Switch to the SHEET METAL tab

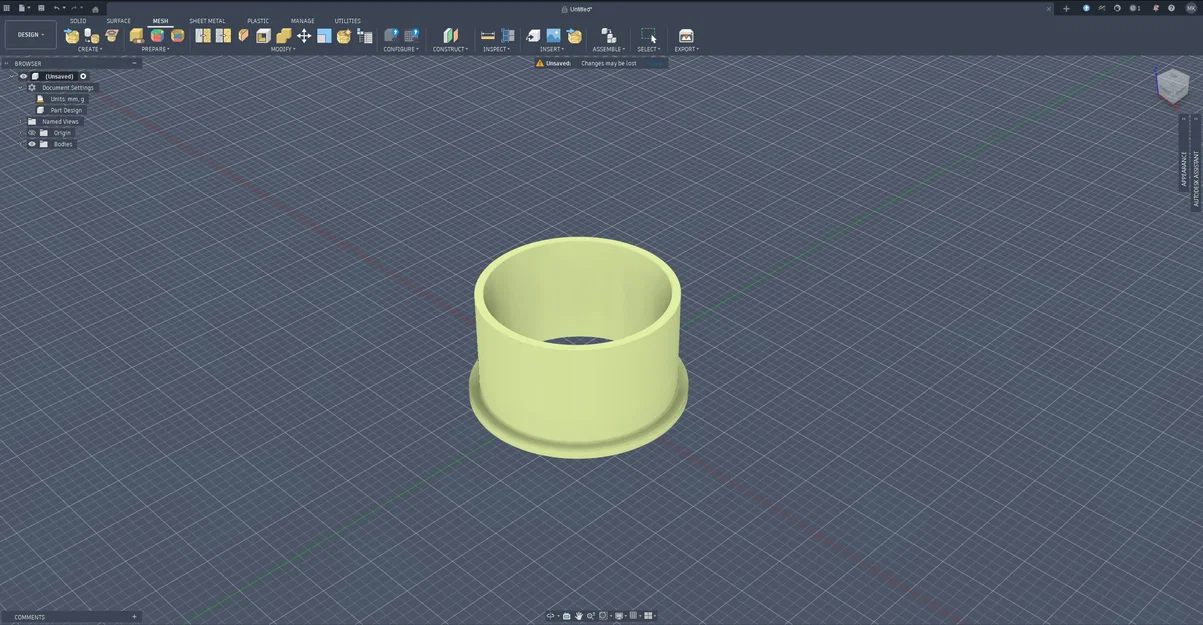pyautogui.click(x=207, y=21)
